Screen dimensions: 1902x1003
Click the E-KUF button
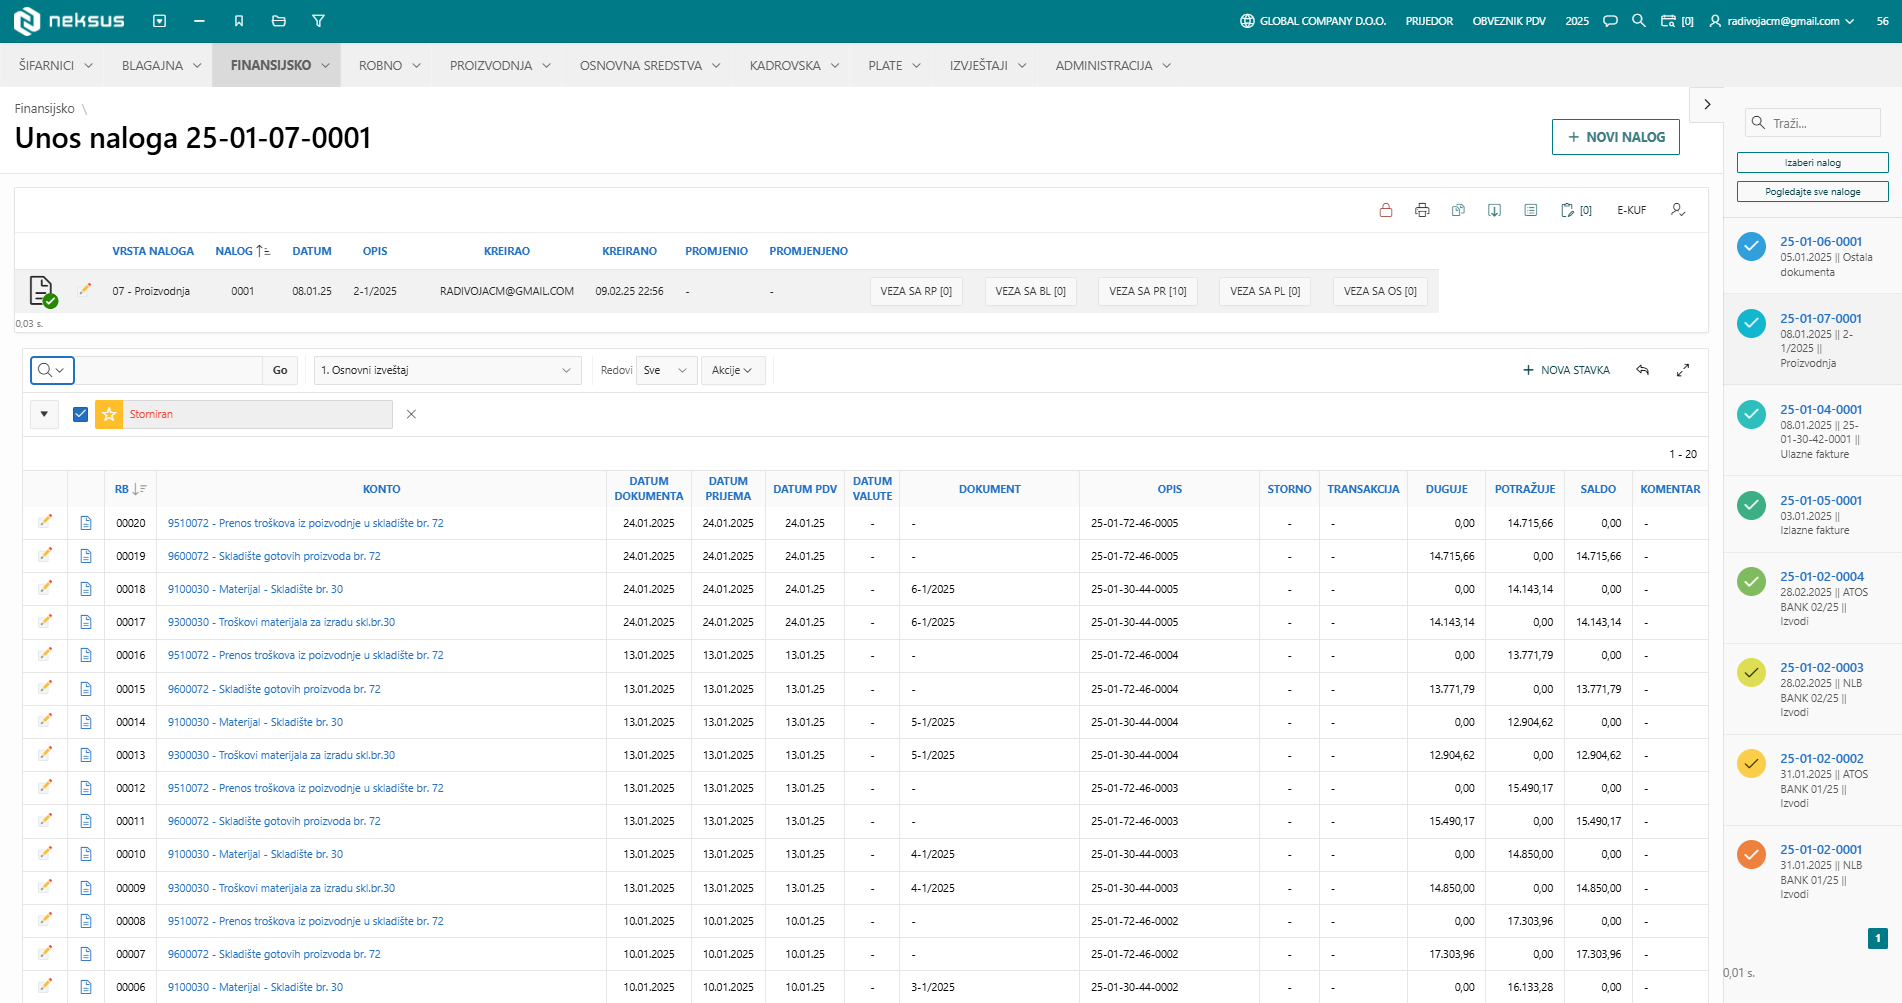pos(1631,210)
